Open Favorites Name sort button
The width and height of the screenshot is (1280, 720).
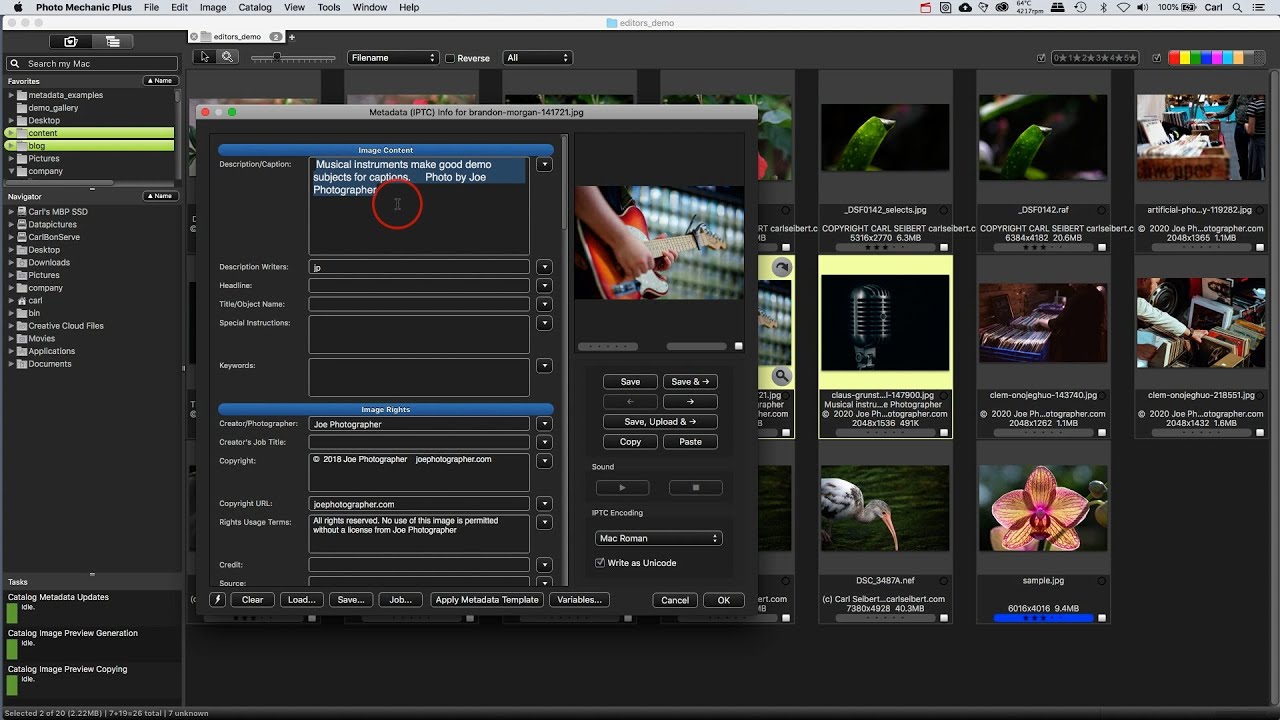coord(160,81)
